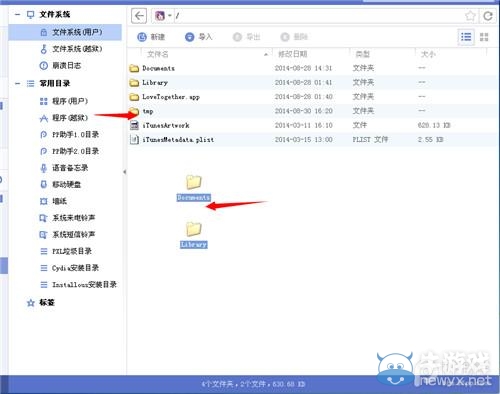Click the 导入 (Import) toolbar button
Screen dimensions: 500x394
pos(199,37)
